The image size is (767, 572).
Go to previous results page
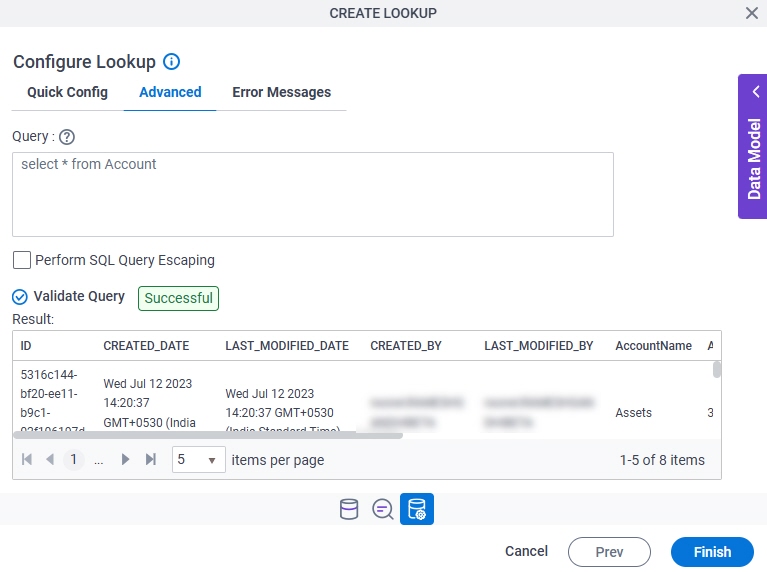tap(49, 459)
